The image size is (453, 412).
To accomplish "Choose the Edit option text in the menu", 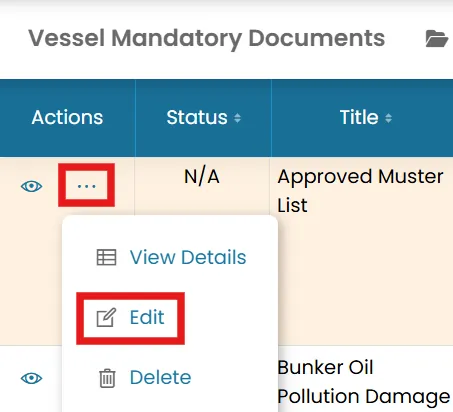I will pos(147,317).
